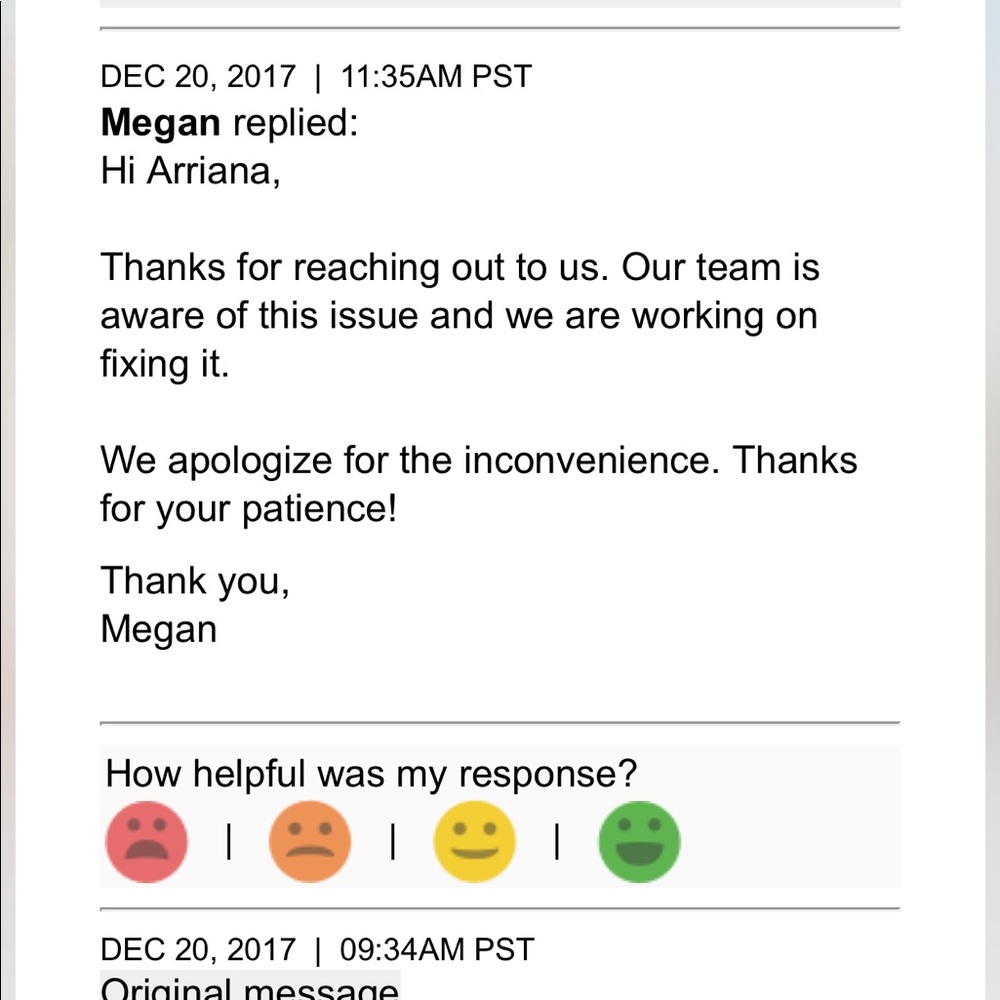This screenshot has height=1000, width=1000.
Task: Select the orange frowning face rating
Action: click(310, 841)
